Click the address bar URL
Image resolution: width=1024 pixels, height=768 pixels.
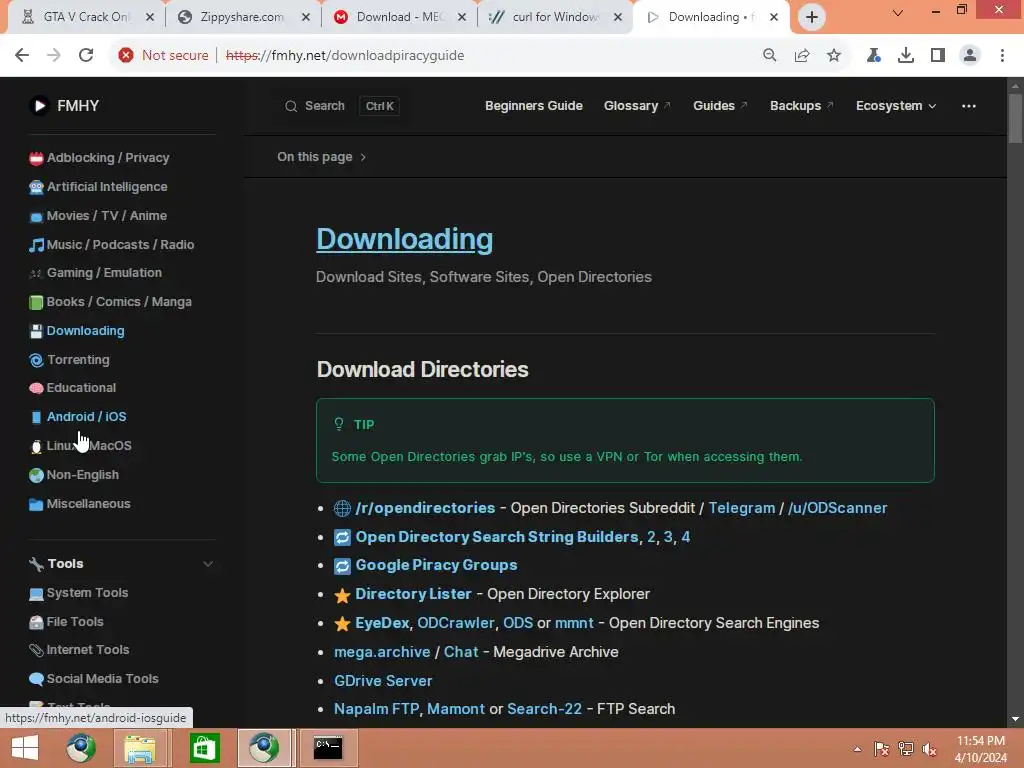click(x=345, y=56)
